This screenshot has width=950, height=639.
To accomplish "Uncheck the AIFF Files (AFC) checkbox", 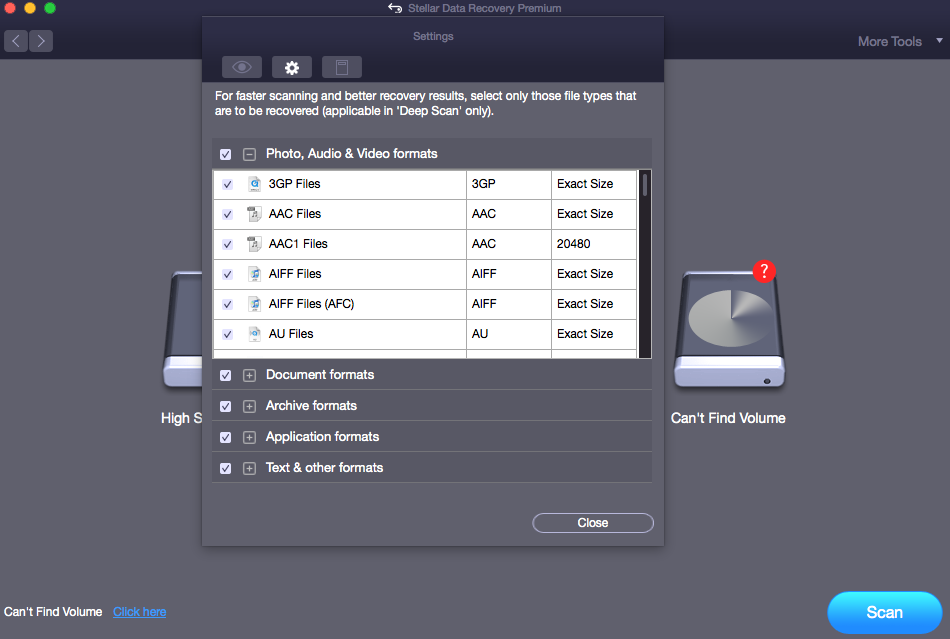I will coord(227,304).
